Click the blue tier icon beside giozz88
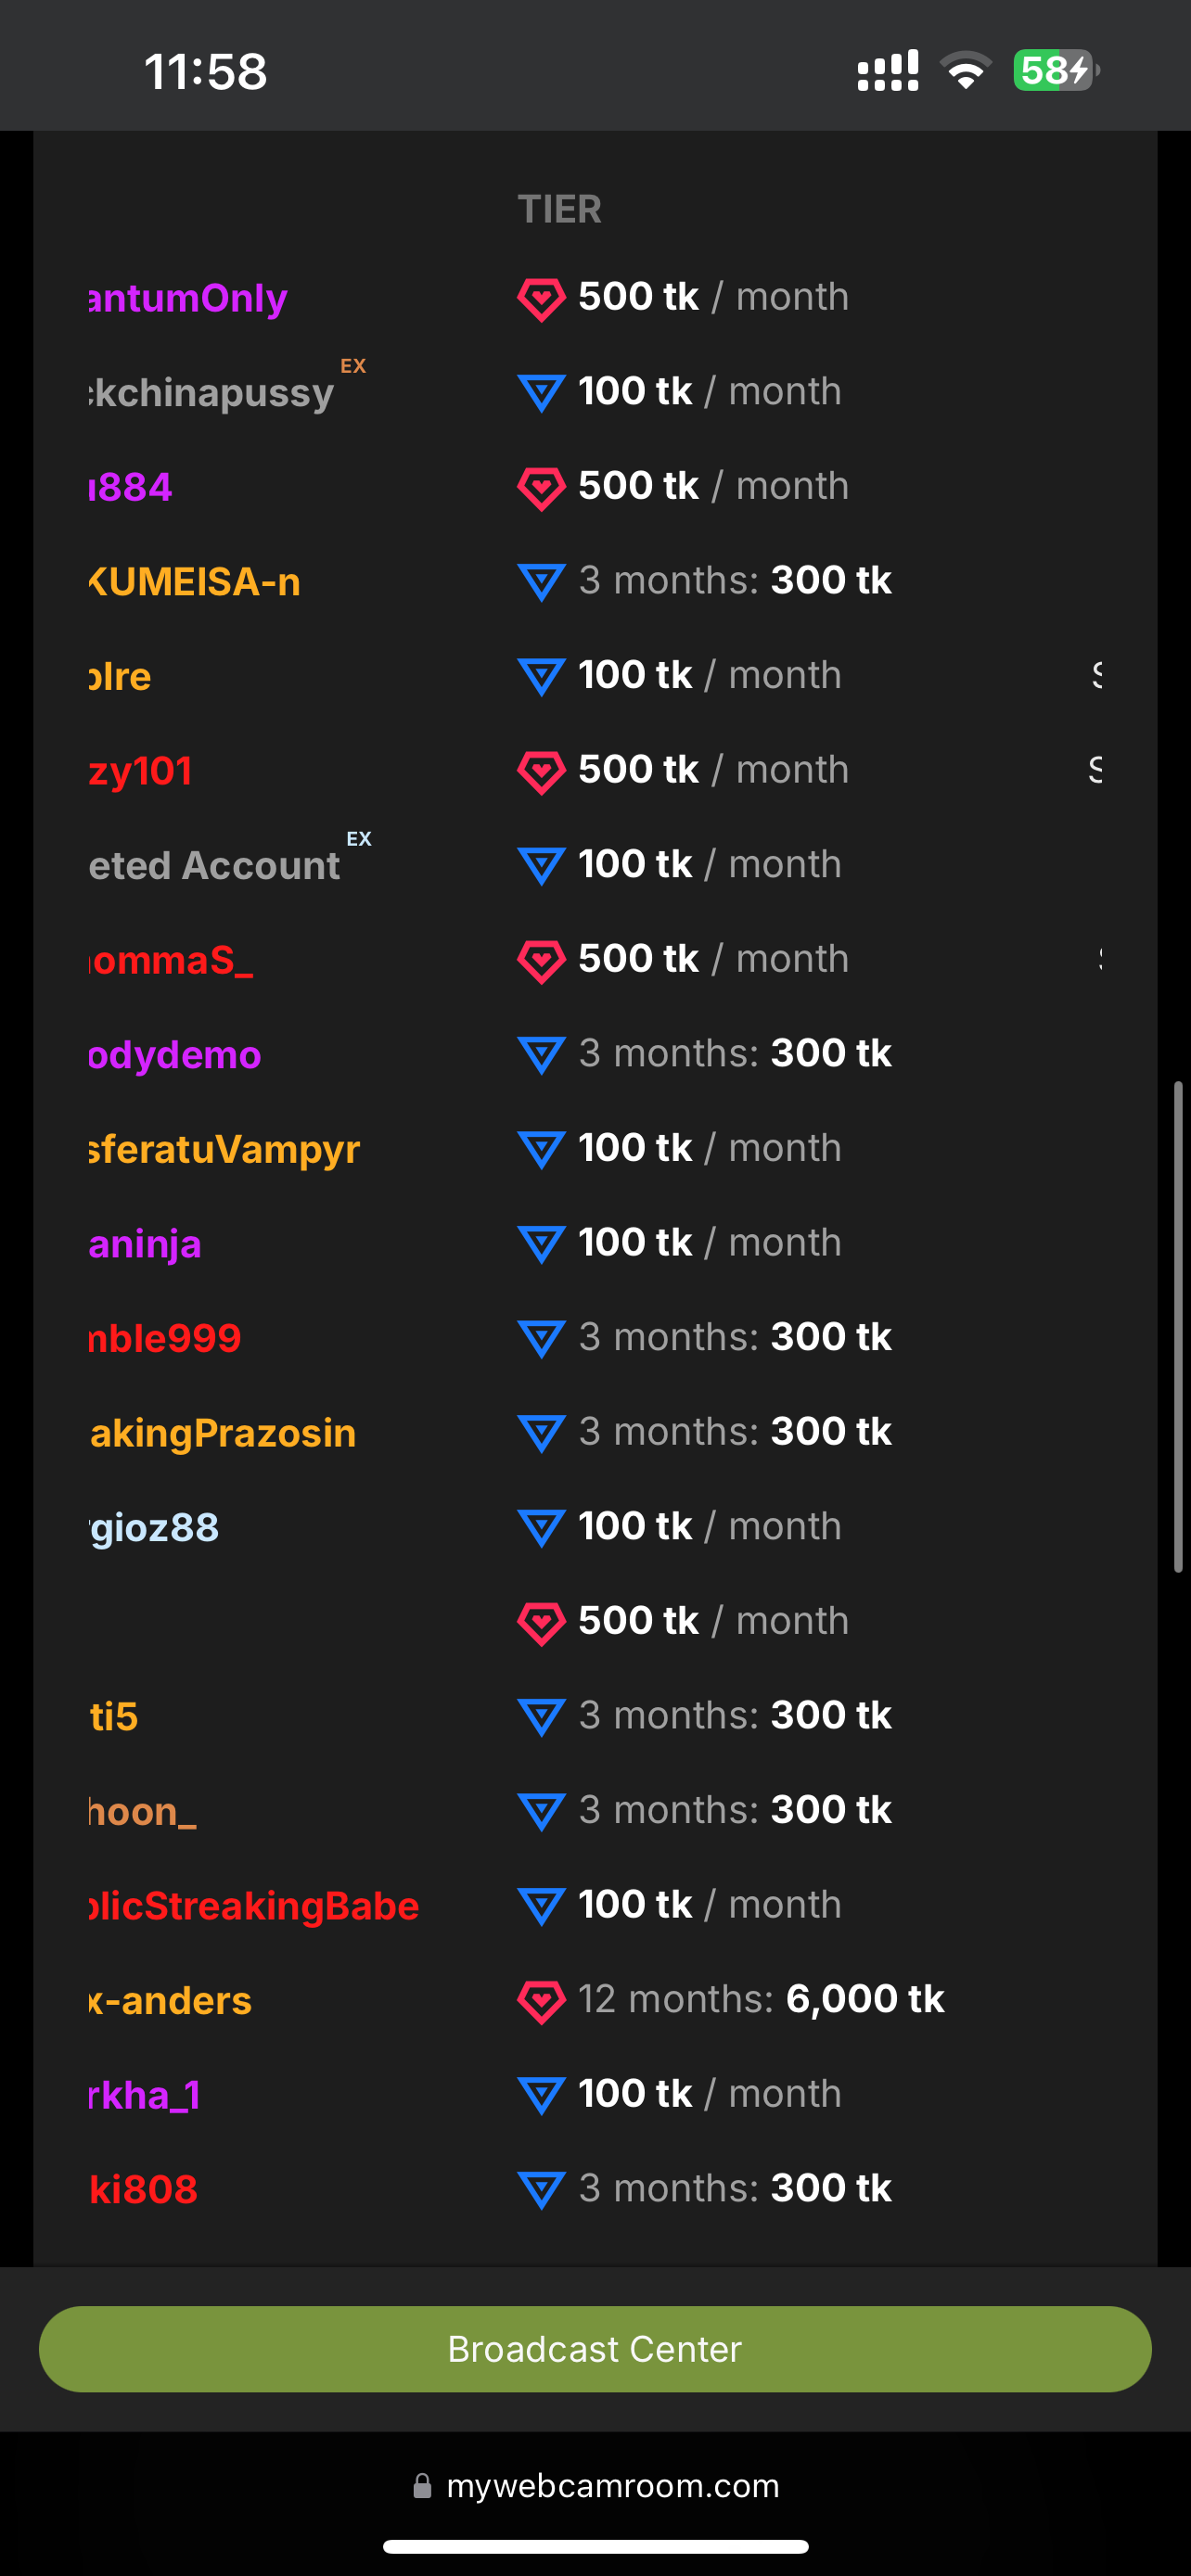The height and width of the screenshot is (2576, 1191). pyautogui.click(x=541, y=1527)
